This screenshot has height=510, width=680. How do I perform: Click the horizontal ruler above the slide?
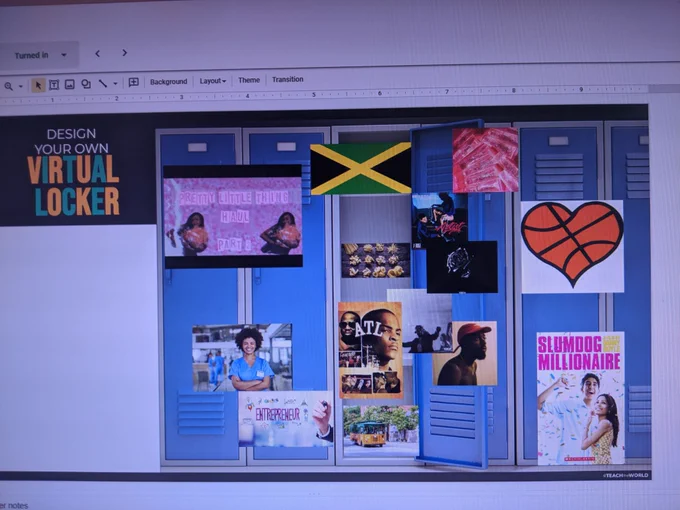pos(323,96)
